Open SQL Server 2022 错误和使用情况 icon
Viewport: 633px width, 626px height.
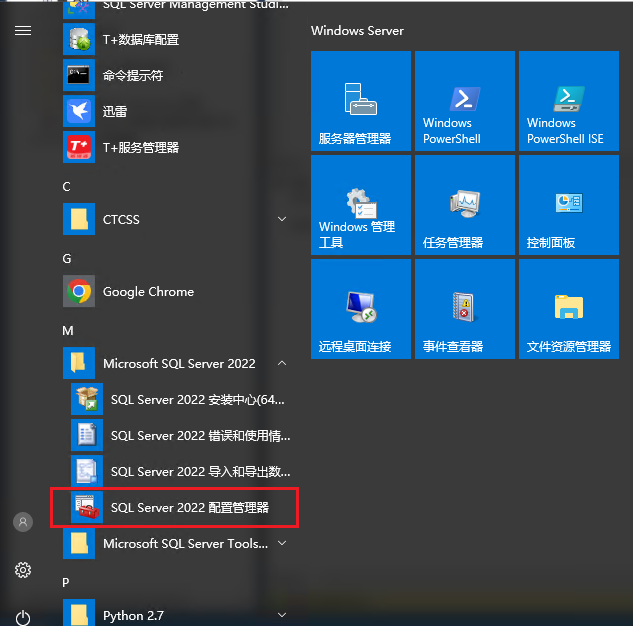coord(87,435)
